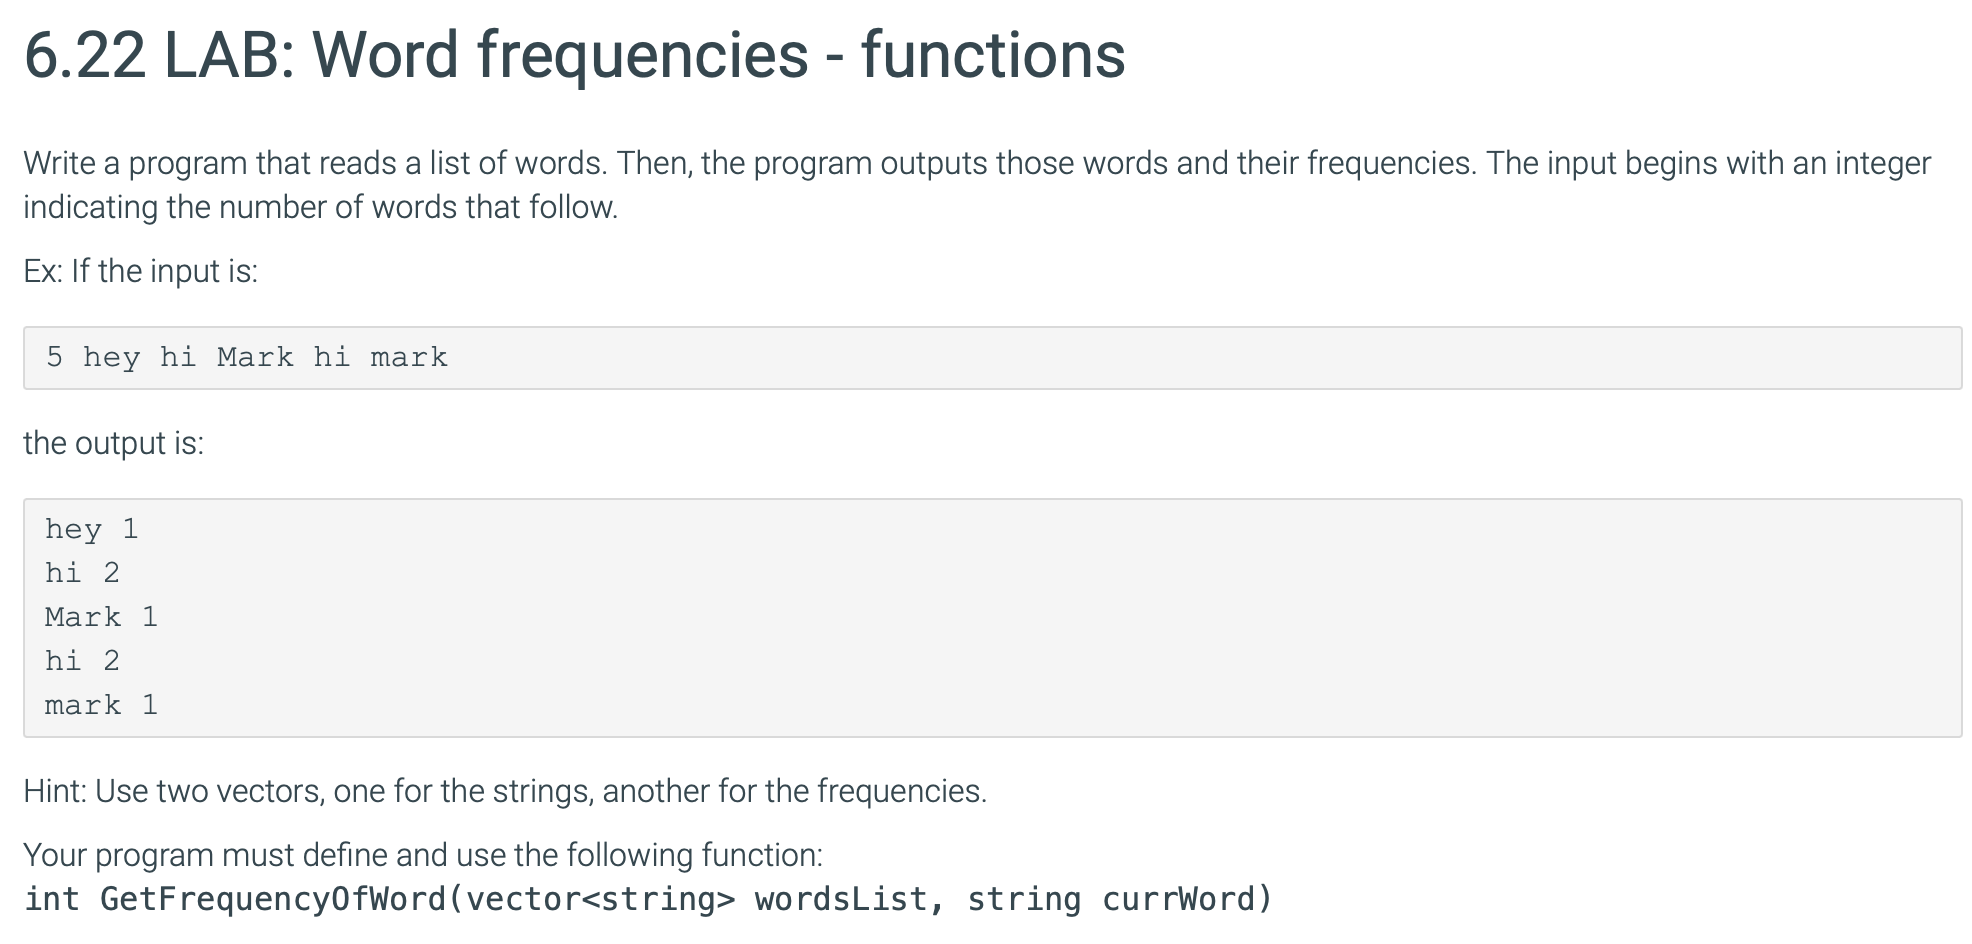1972x944 pixels.
Task: Click the word 'functions' in the title
Action: pos(993,55)
